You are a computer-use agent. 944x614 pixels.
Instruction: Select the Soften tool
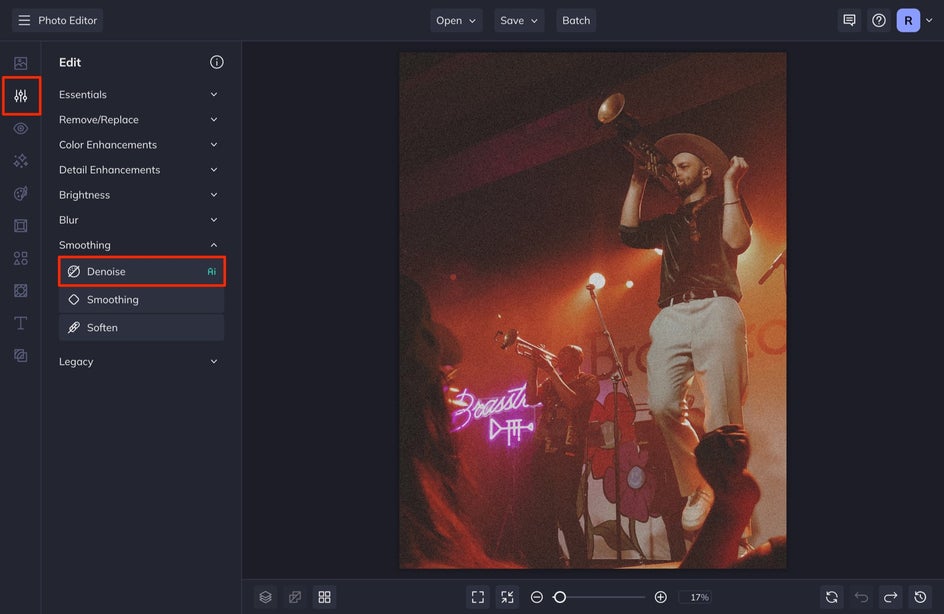(141, 327)
